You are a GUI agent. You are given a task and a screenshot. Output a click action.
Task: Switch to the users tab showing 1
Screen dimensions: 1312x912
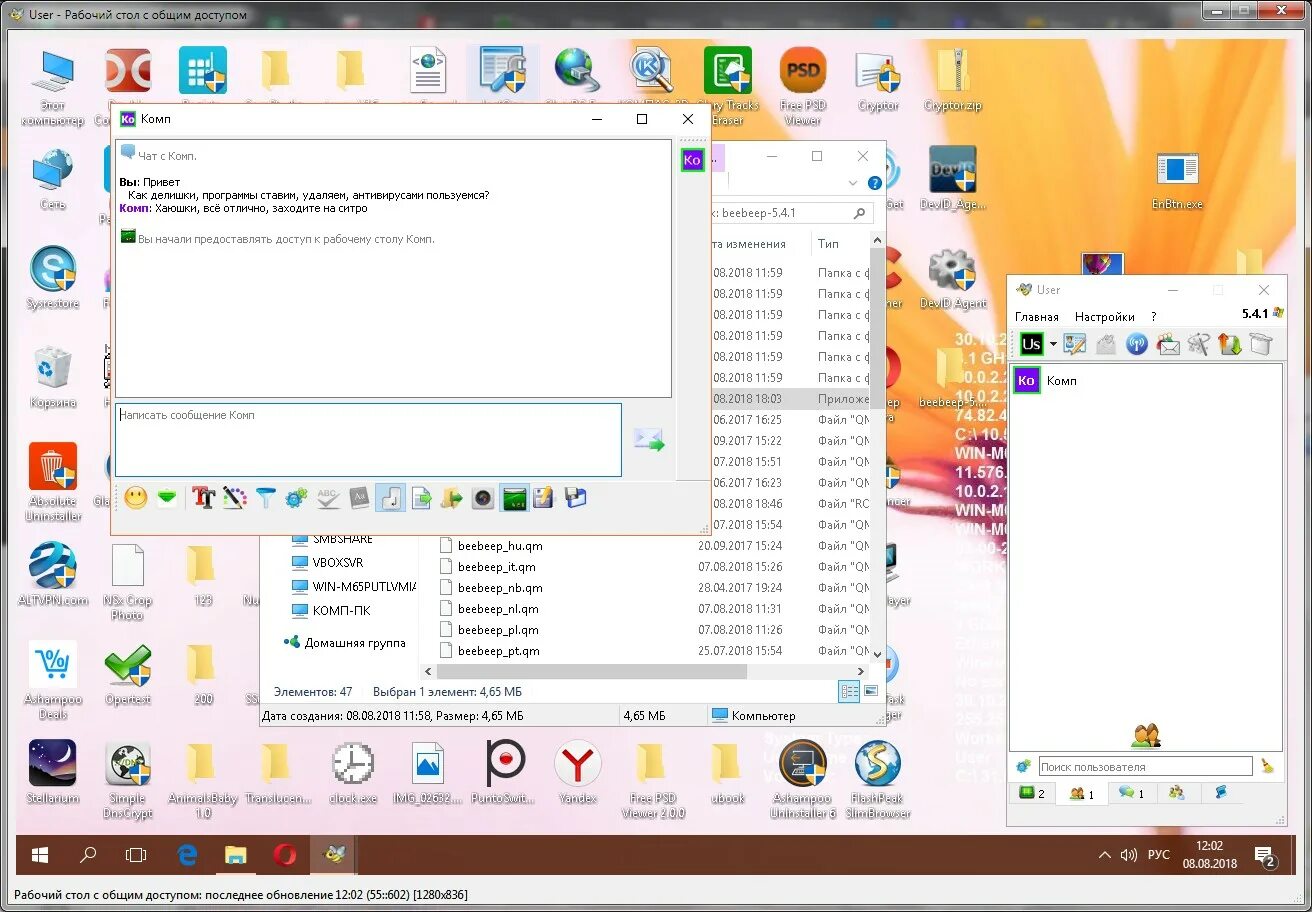pyautogui.click(x=1082, y=793)
